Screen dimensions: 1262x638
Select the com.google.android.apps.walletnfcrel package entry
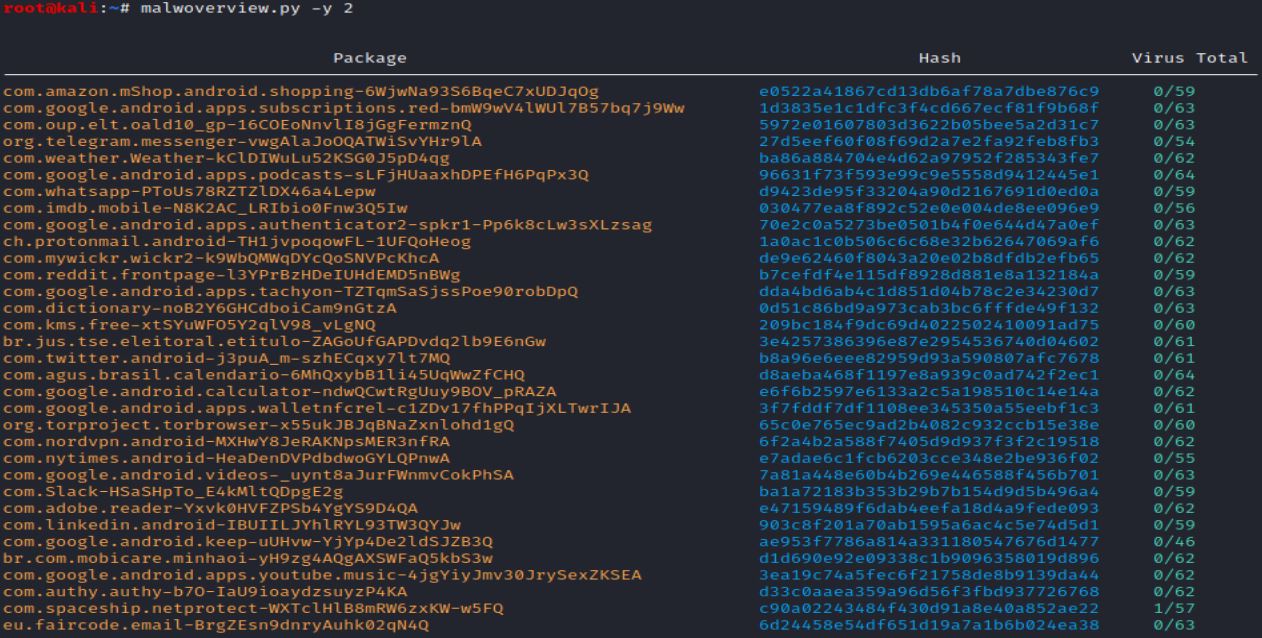[317, 407]
